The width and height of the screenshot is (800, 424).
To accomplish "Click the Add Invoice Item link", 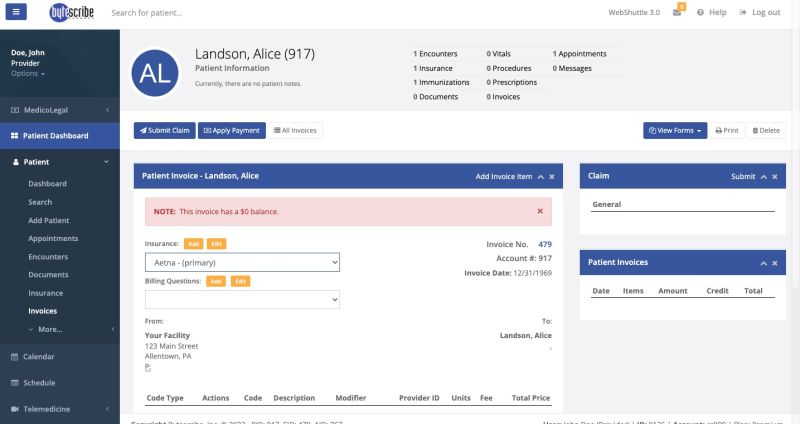I will 503,176.
